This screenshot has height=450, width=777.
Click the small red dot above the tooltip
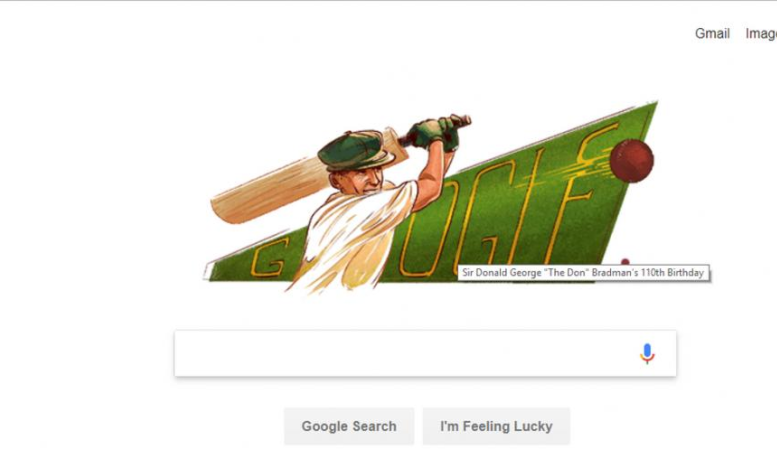click(625, 262)
